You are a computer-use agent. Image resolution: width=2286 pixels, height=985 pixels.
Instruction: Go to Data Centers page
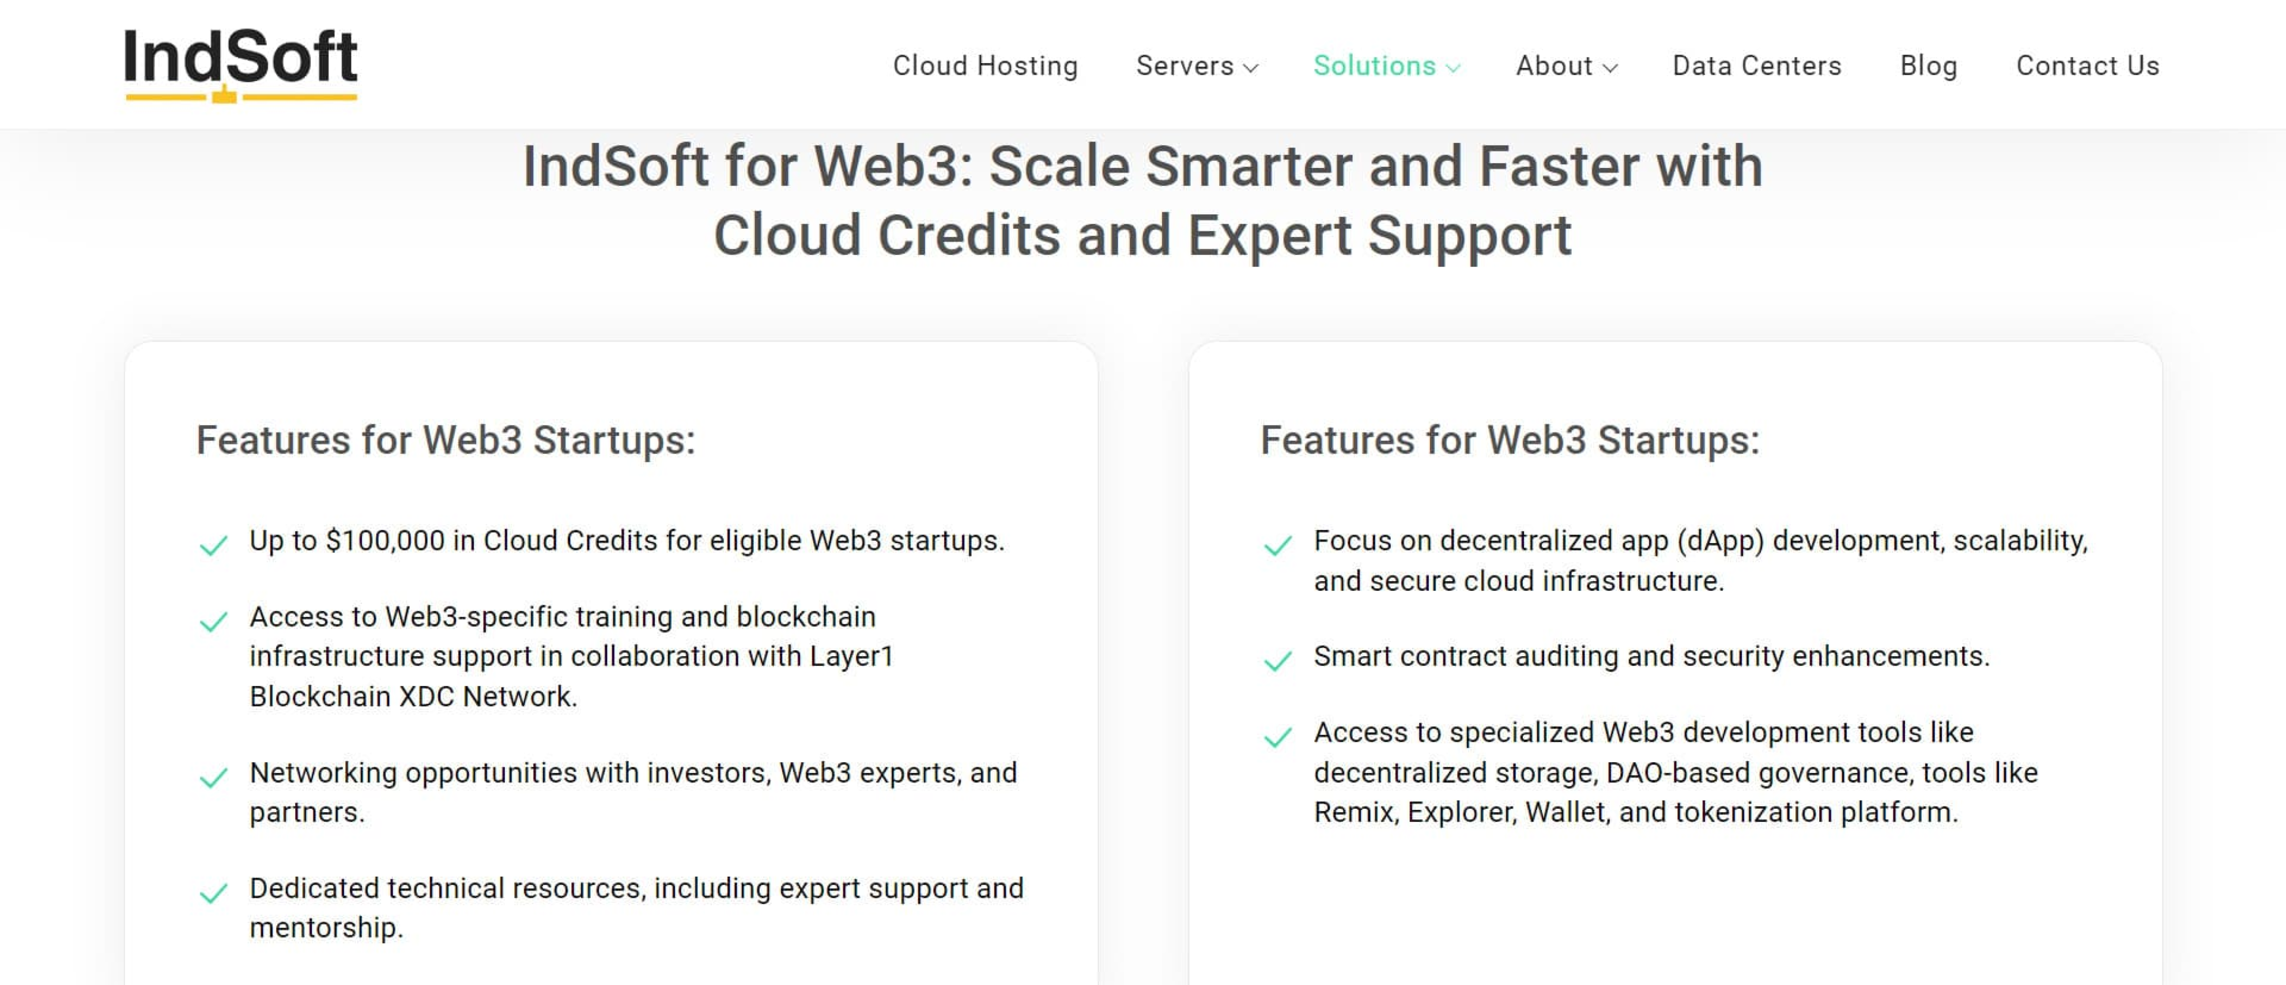click(1757, 66)
